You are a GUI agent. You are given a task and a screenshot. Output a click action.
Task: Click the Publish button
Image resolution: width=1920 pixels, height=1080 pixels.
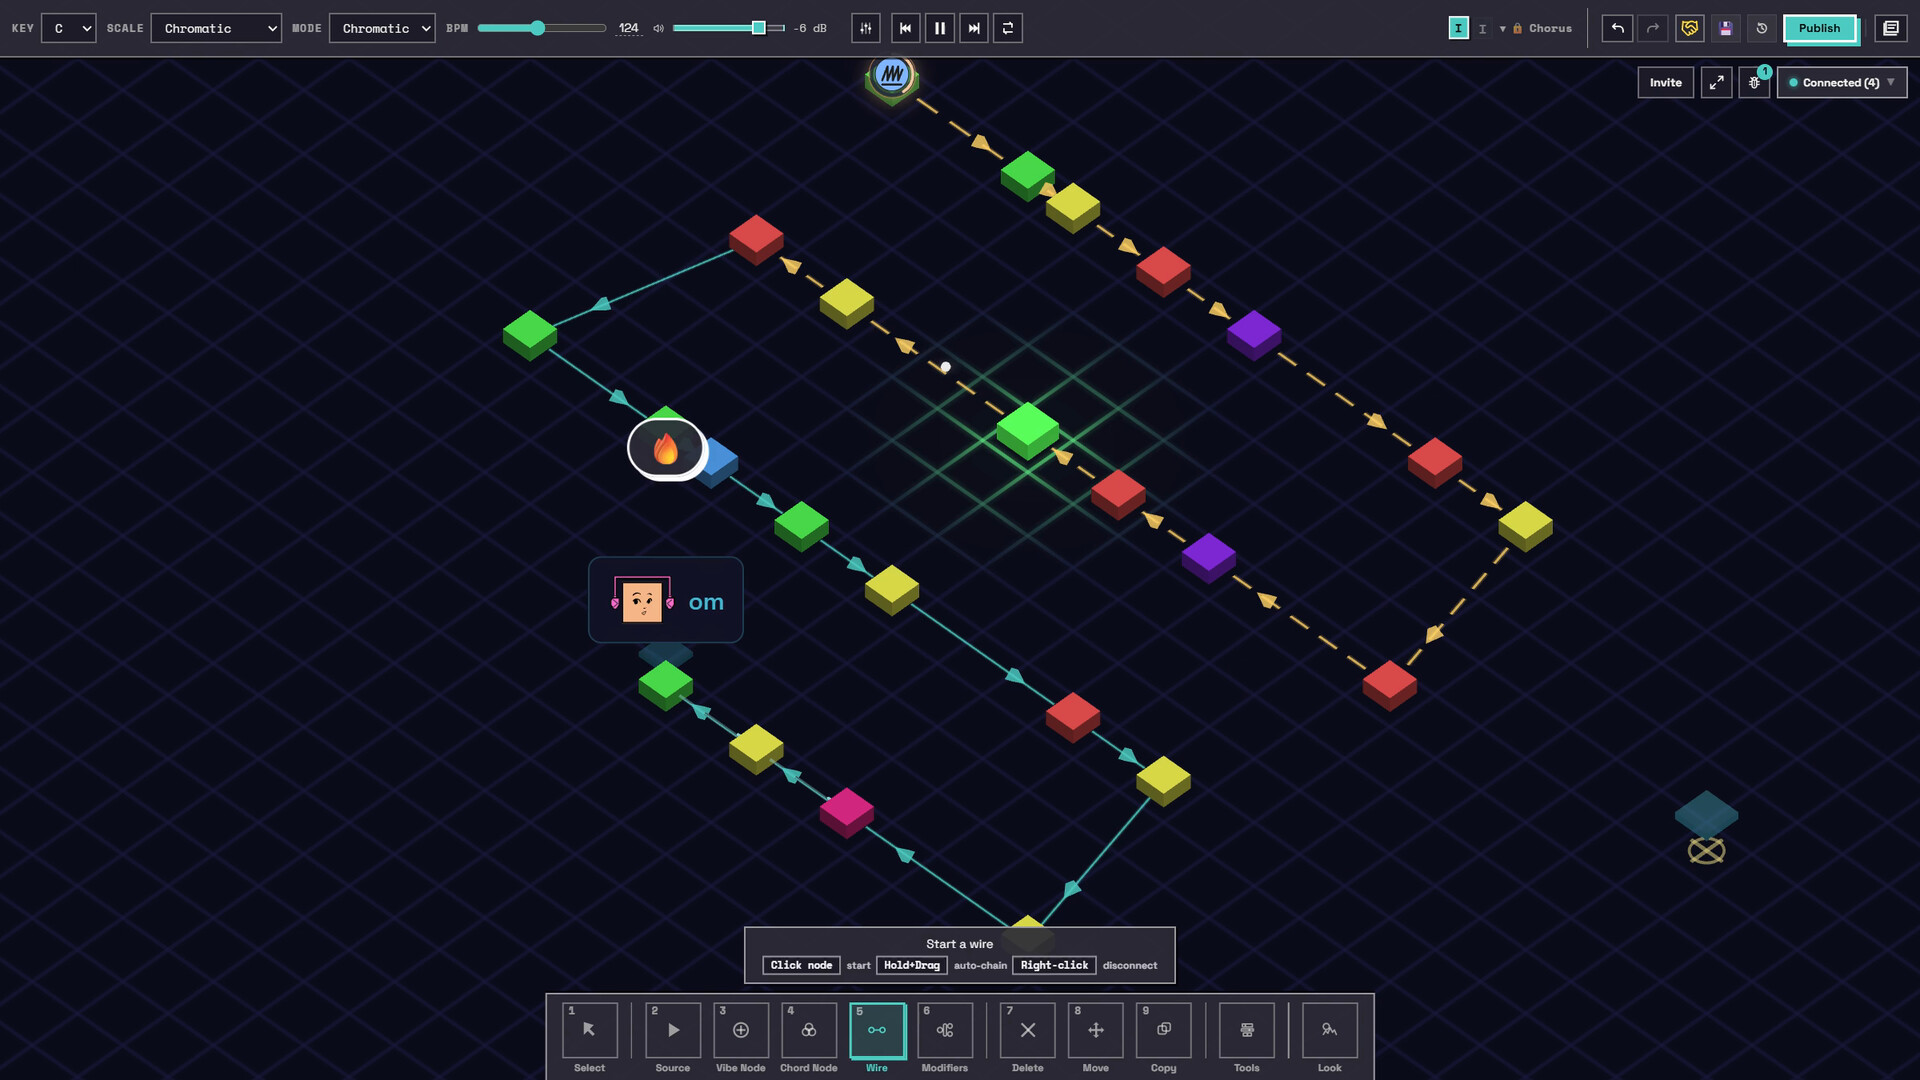1820,28
